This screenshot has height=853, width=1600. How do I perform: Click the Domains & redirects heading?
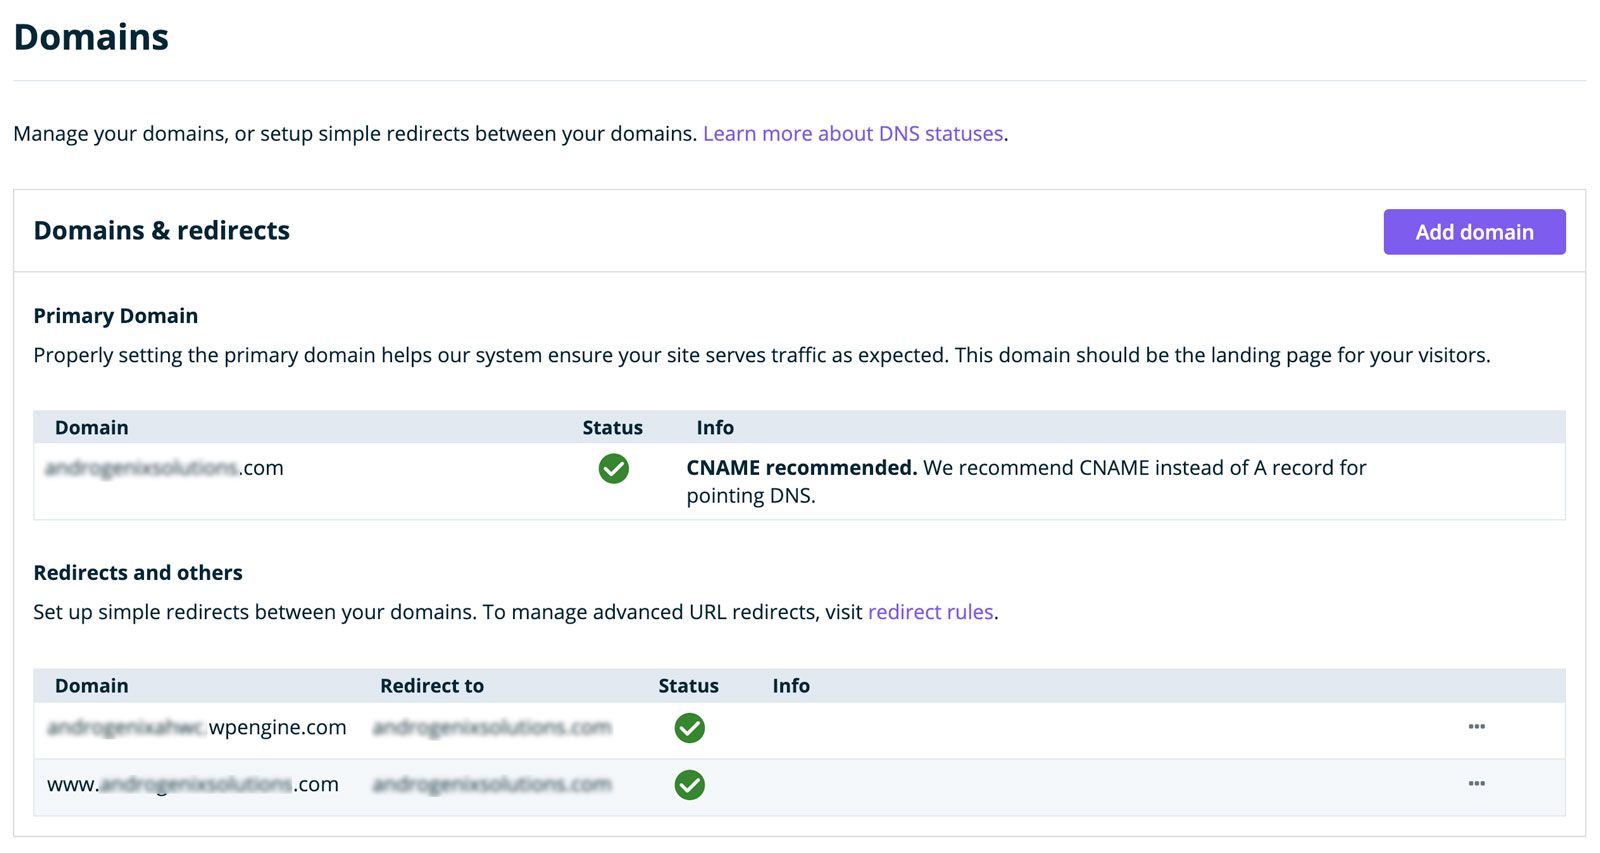click(162, 231)
